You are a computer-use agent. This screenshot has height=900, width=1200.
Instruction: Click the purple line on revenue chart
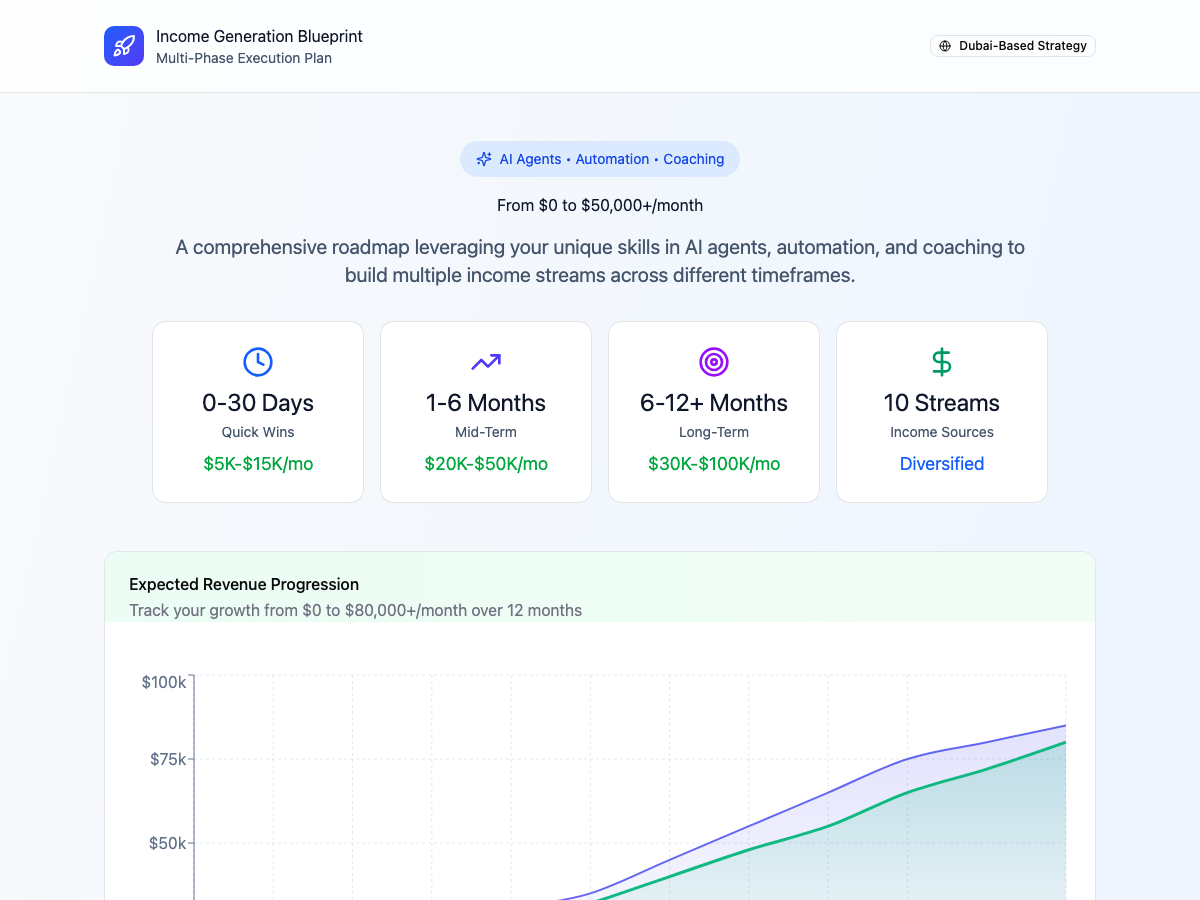[829, 795]
